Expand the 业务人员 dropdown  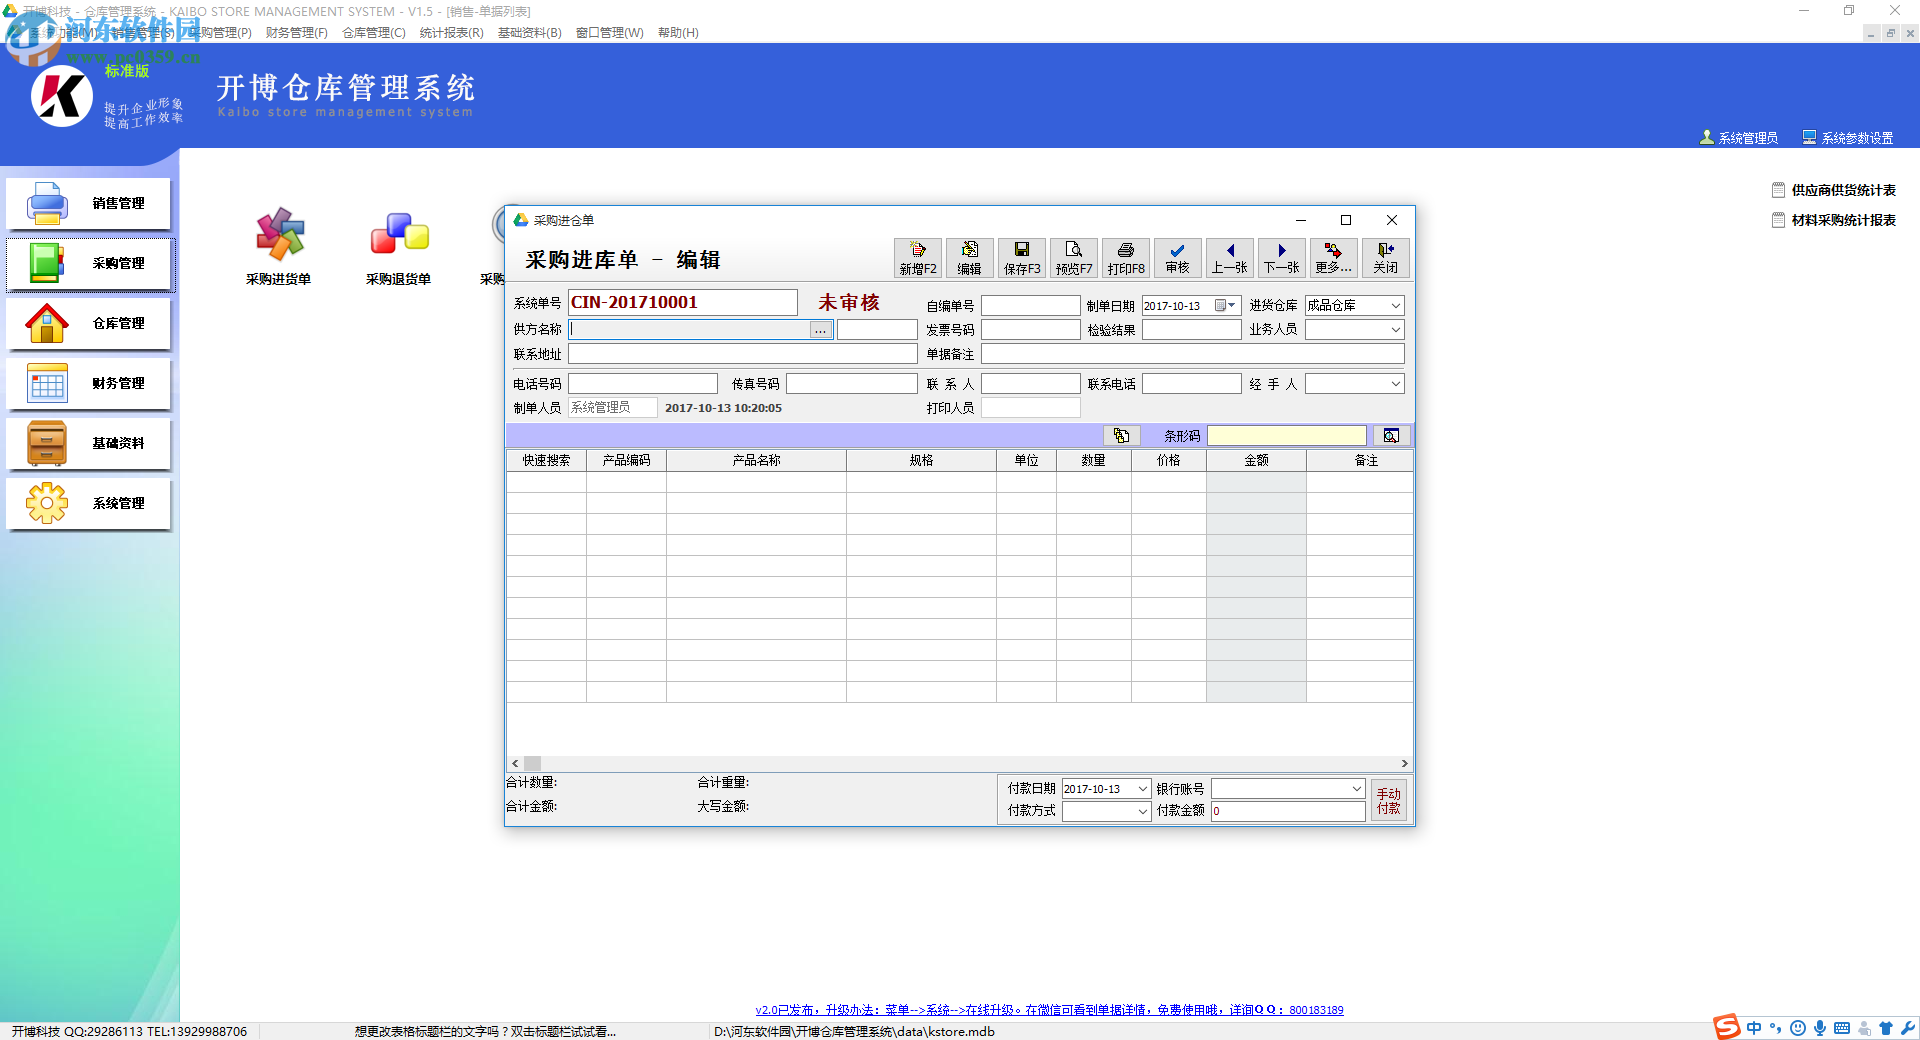[x=1395, y=330]
